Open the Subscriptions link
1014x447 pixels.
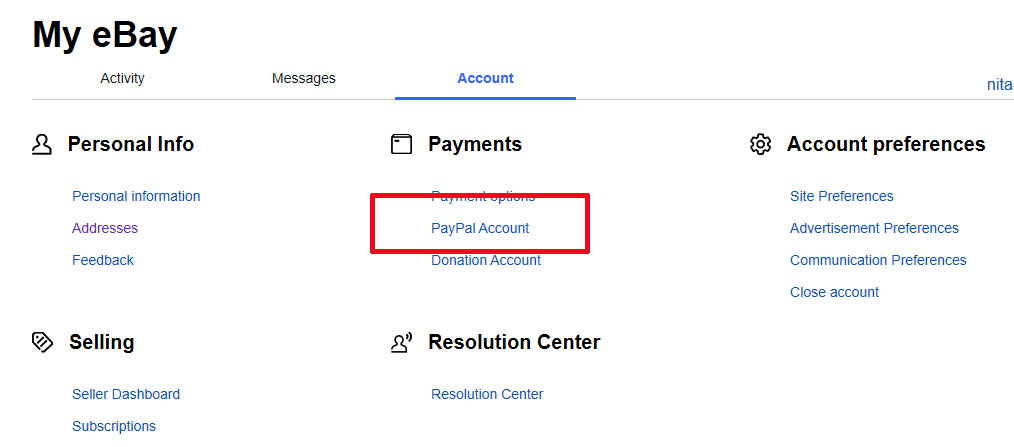(x=114, y=426)
